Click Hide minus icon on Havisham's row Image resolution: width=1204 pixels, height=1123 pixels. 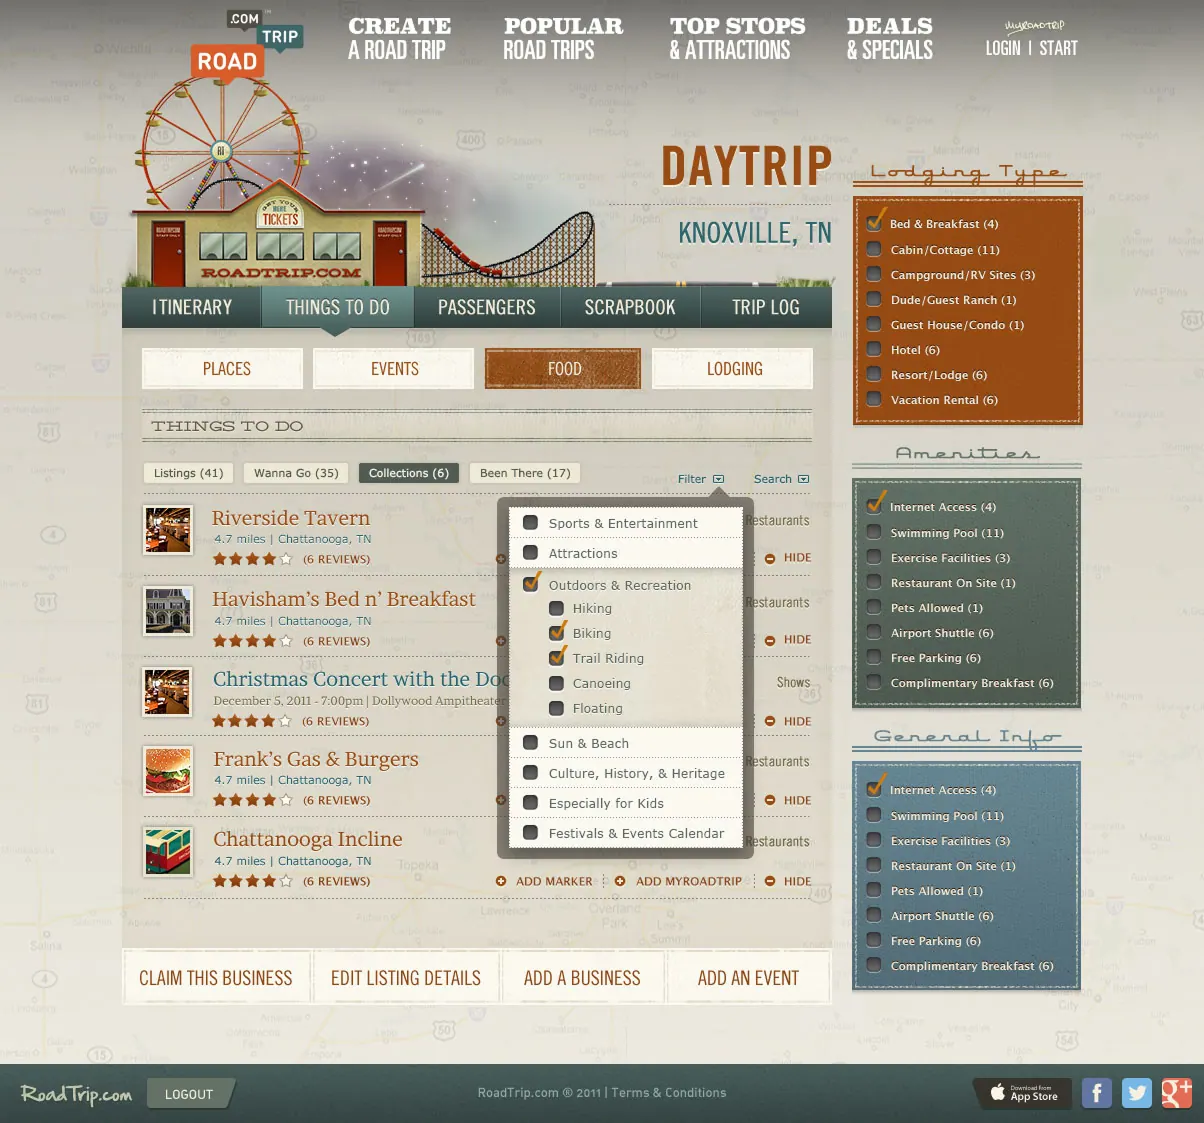(770, 640)
